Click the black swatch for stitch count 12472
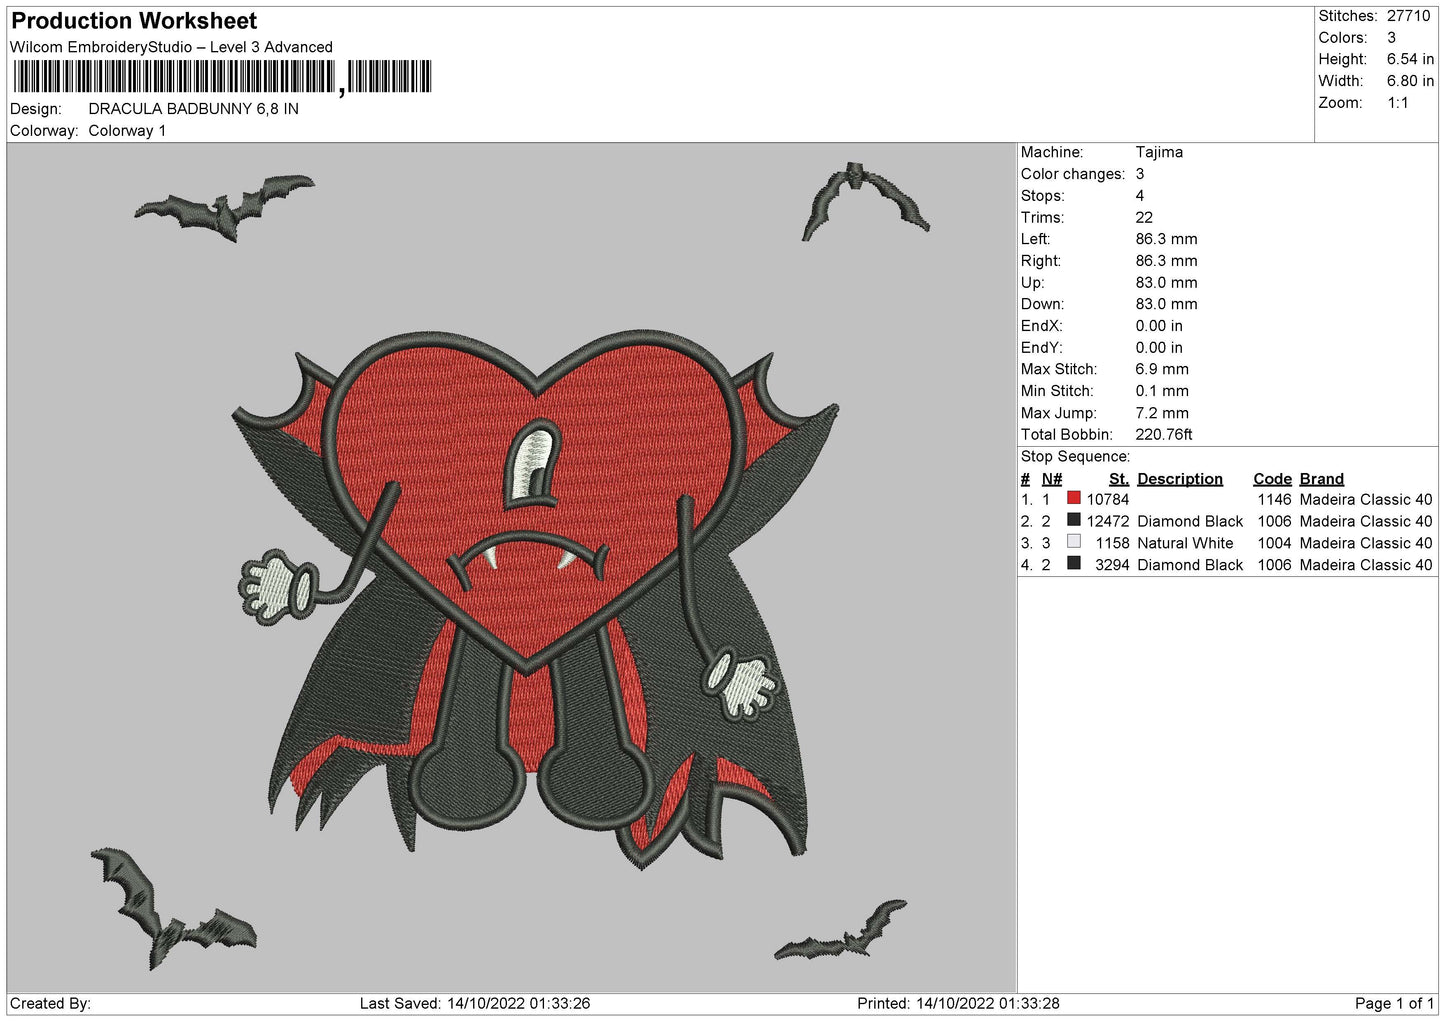Viewport: 1445px width, 1021px height. coord(1074,520)
